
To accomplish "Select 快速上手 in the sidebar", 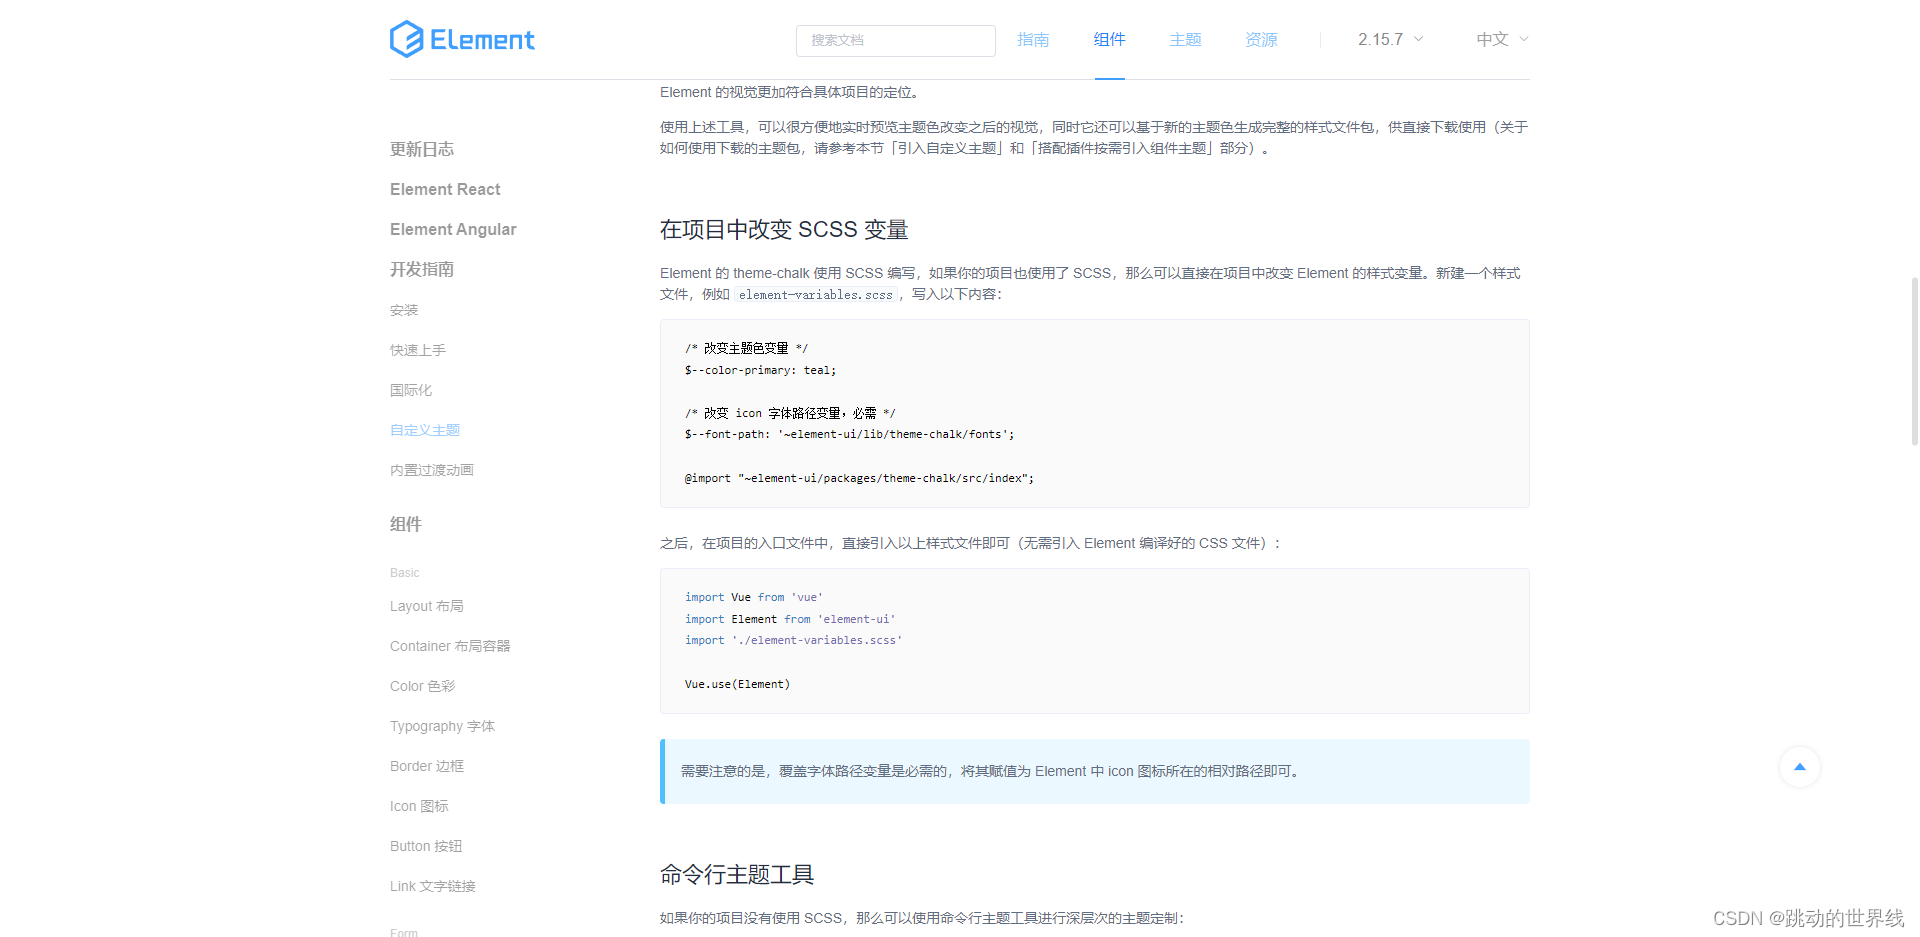I will 418,350.
